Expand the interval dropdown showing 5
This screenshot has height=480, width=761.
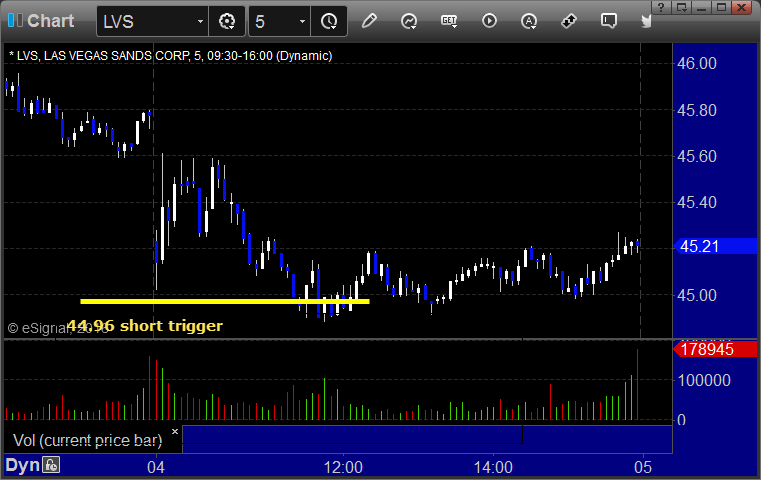pyautogui.click(x=302, y=21)
